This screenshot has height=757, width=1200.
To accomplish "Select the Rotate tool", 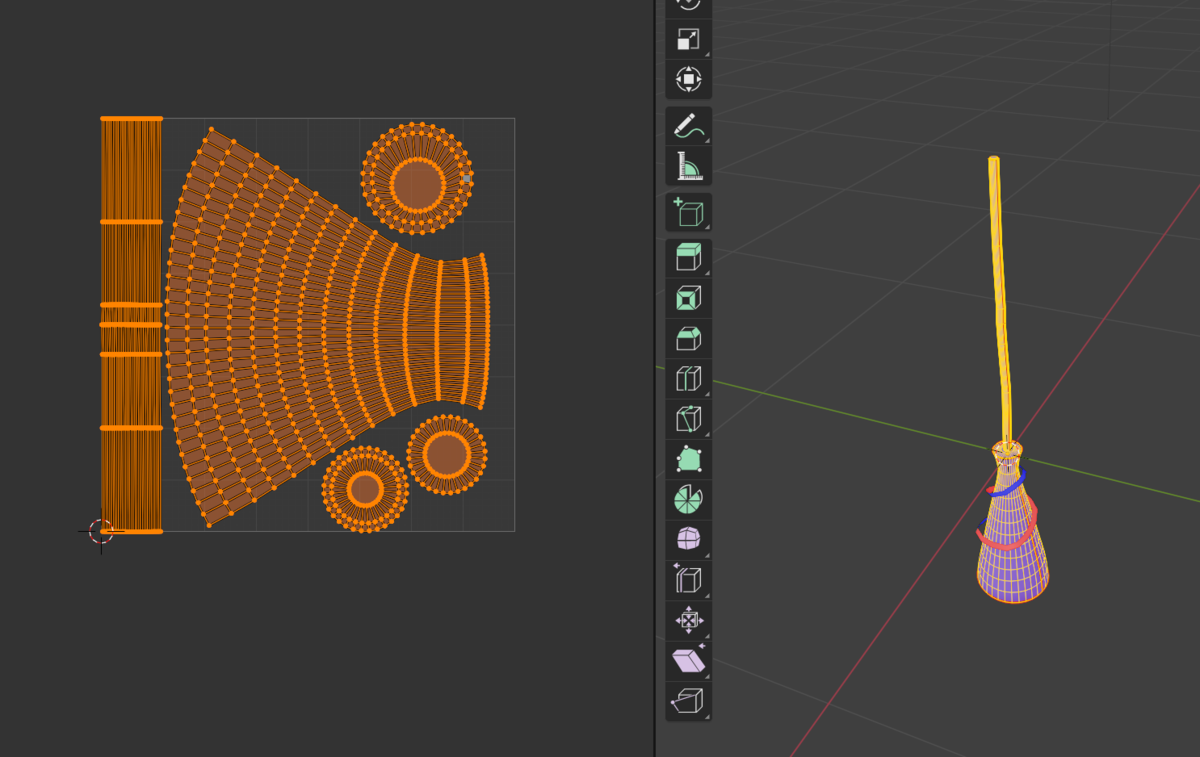I will pyautogui.click(x=686, y=6).
